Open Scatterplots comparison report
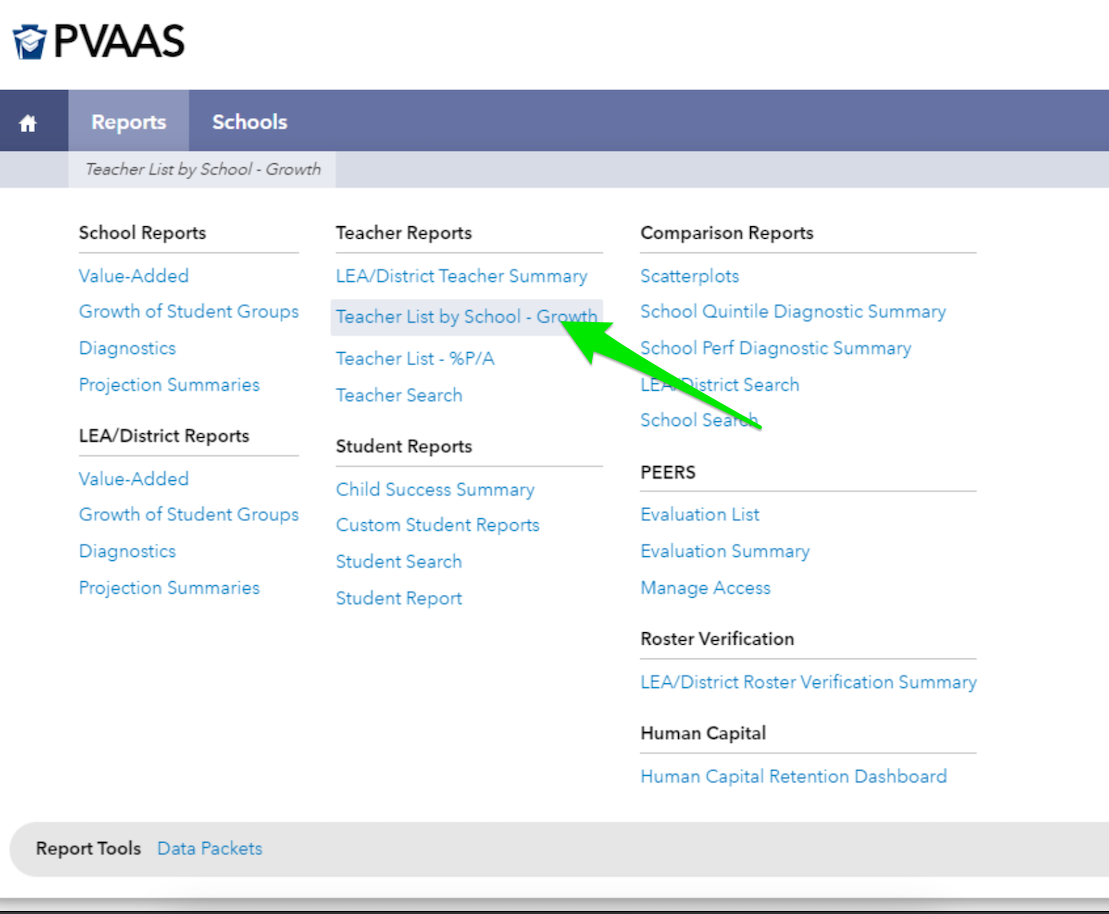Image resolution: width=1109 pixels, height=914 pixels. [x=690, y=276]
